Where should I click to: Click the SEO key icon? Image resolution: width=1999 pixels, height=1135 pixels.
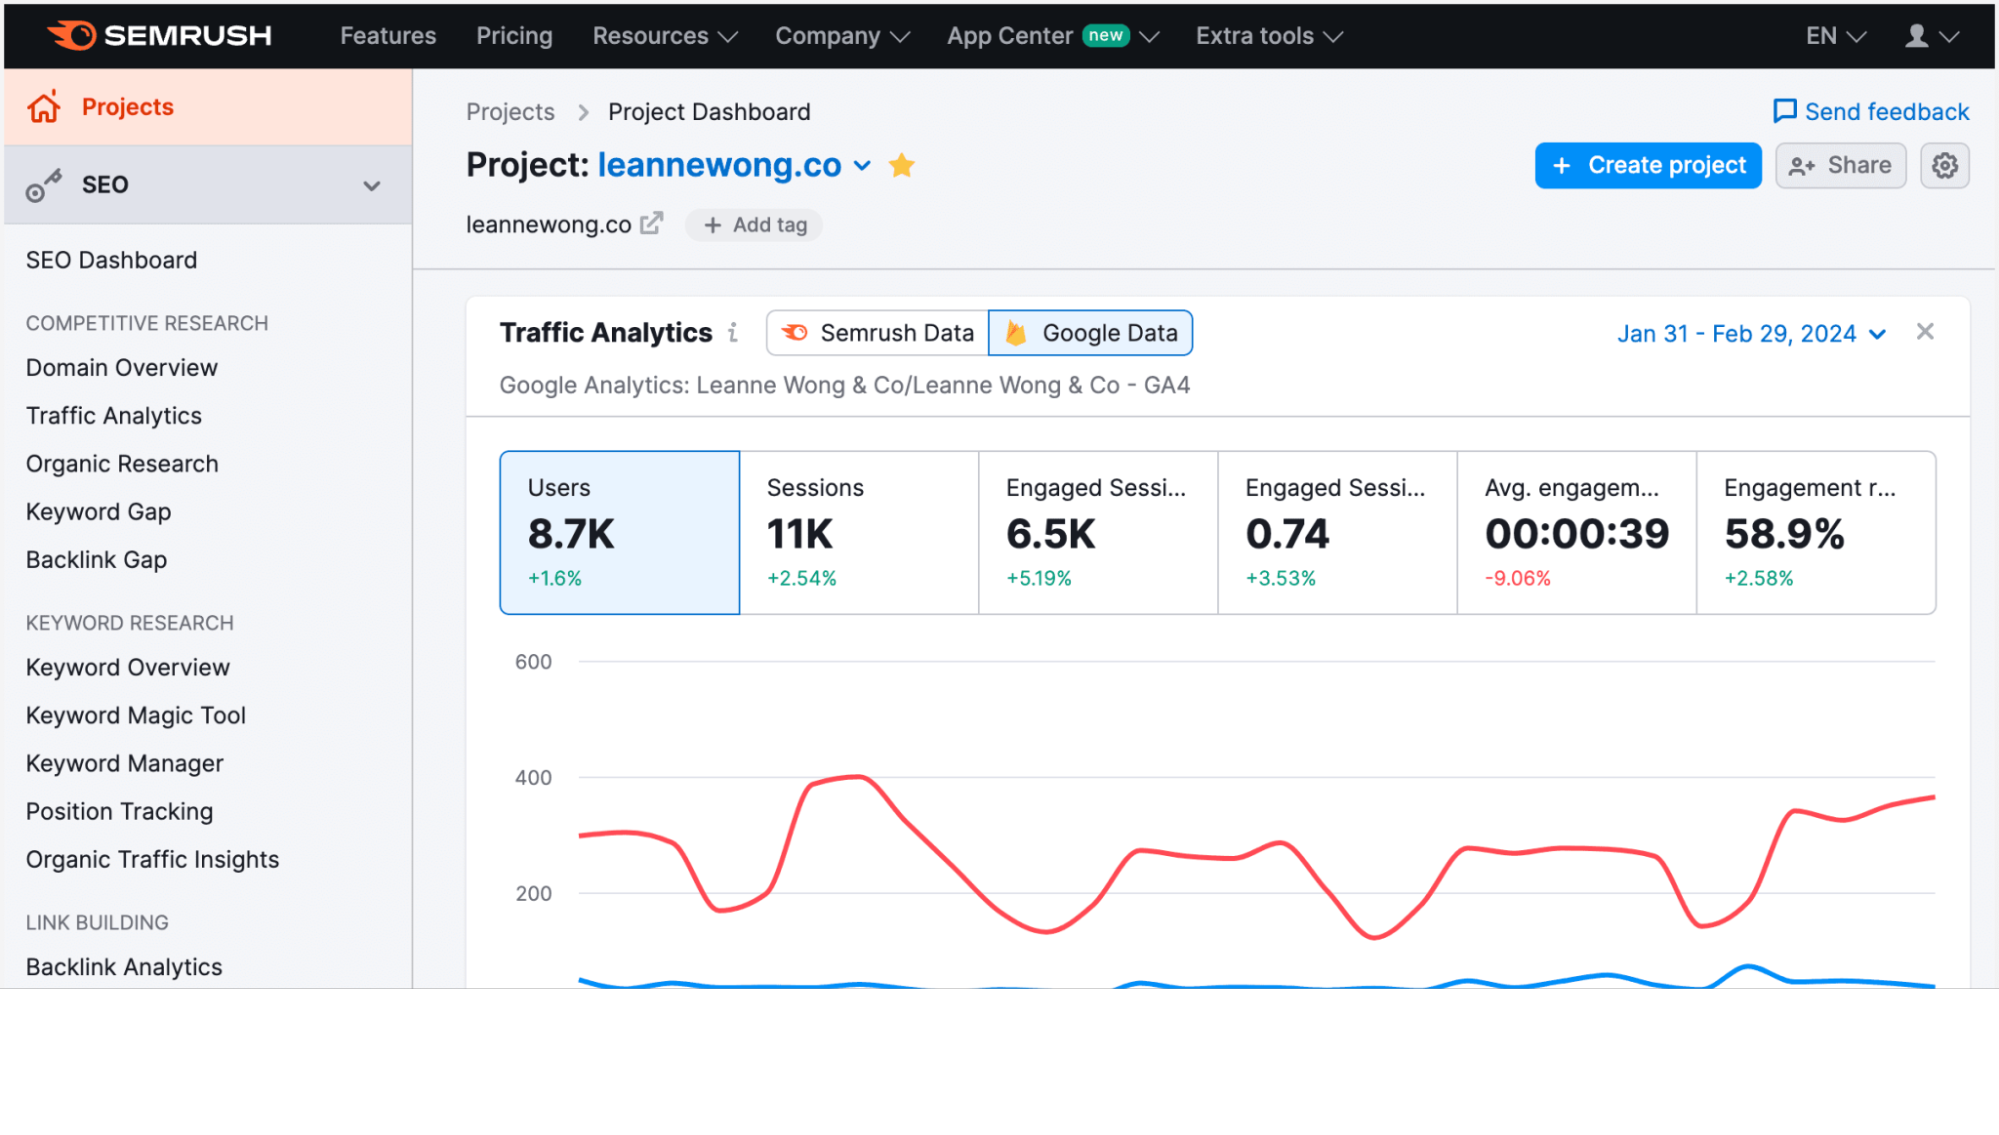click(x=43, y=185)
